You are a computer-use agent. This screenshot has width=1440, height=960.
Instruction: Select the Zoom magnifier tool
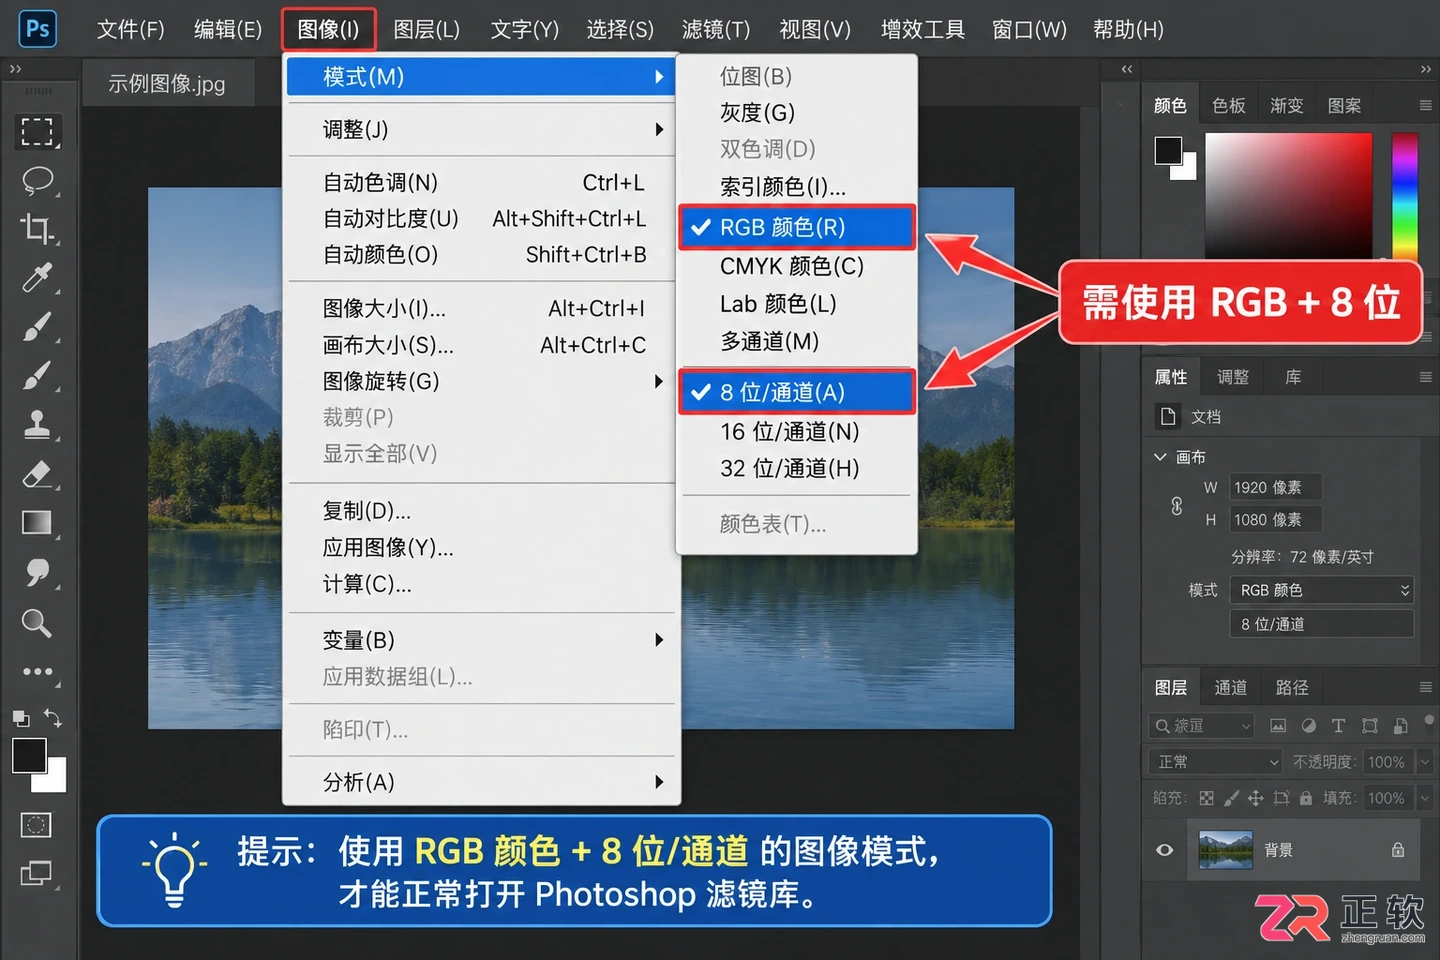37,623
